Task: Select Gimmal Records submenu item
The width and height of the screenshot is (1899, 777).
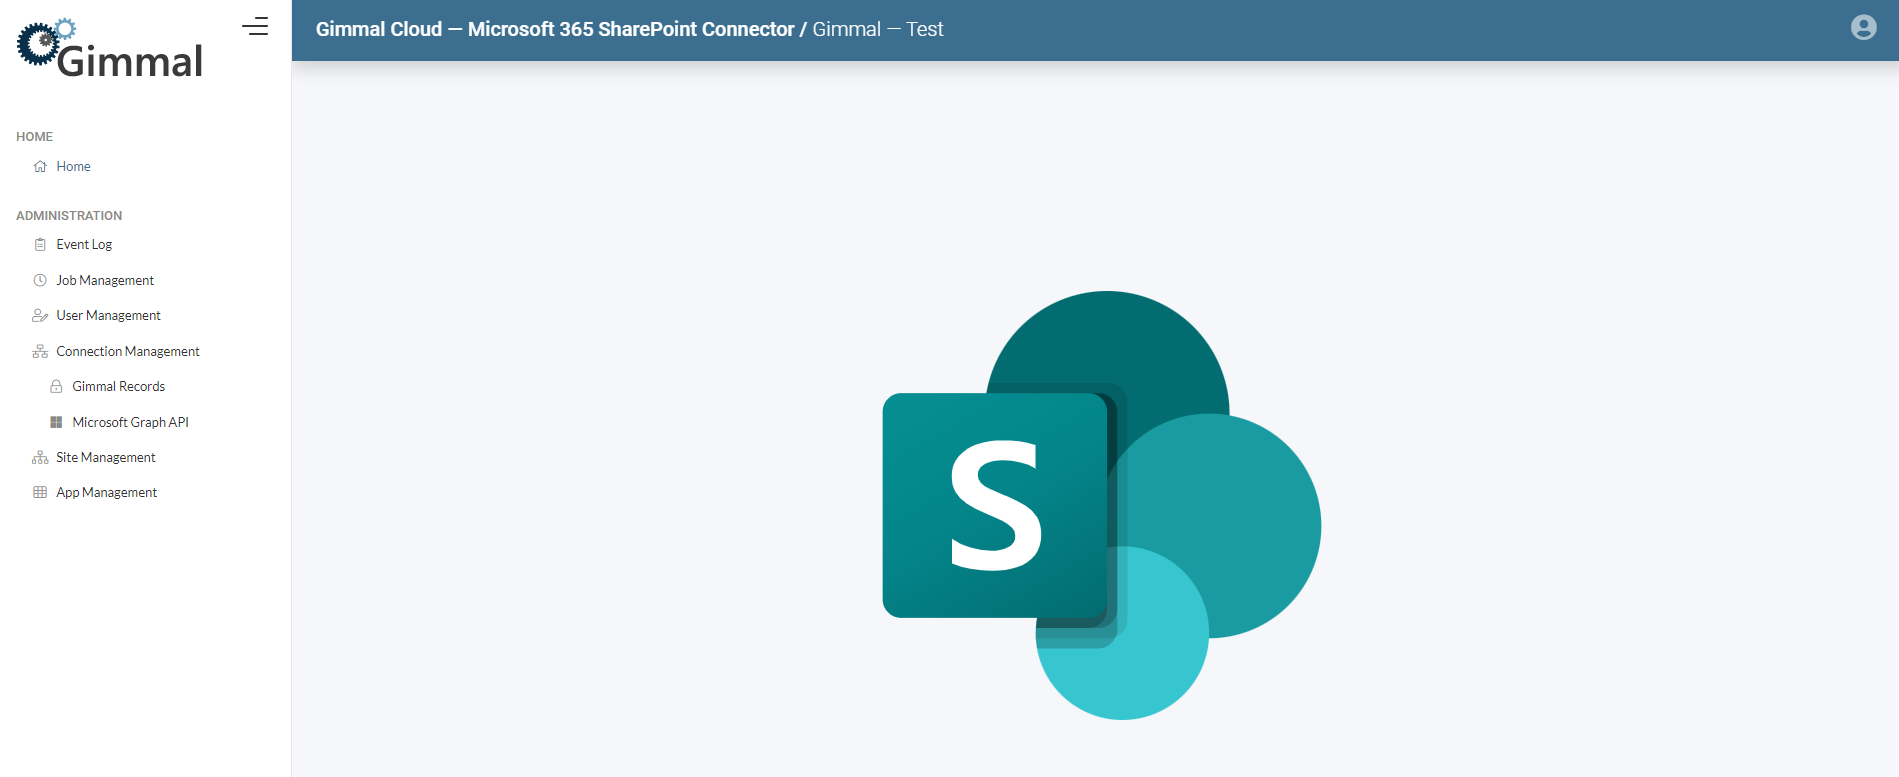Action: click(118, 387)
